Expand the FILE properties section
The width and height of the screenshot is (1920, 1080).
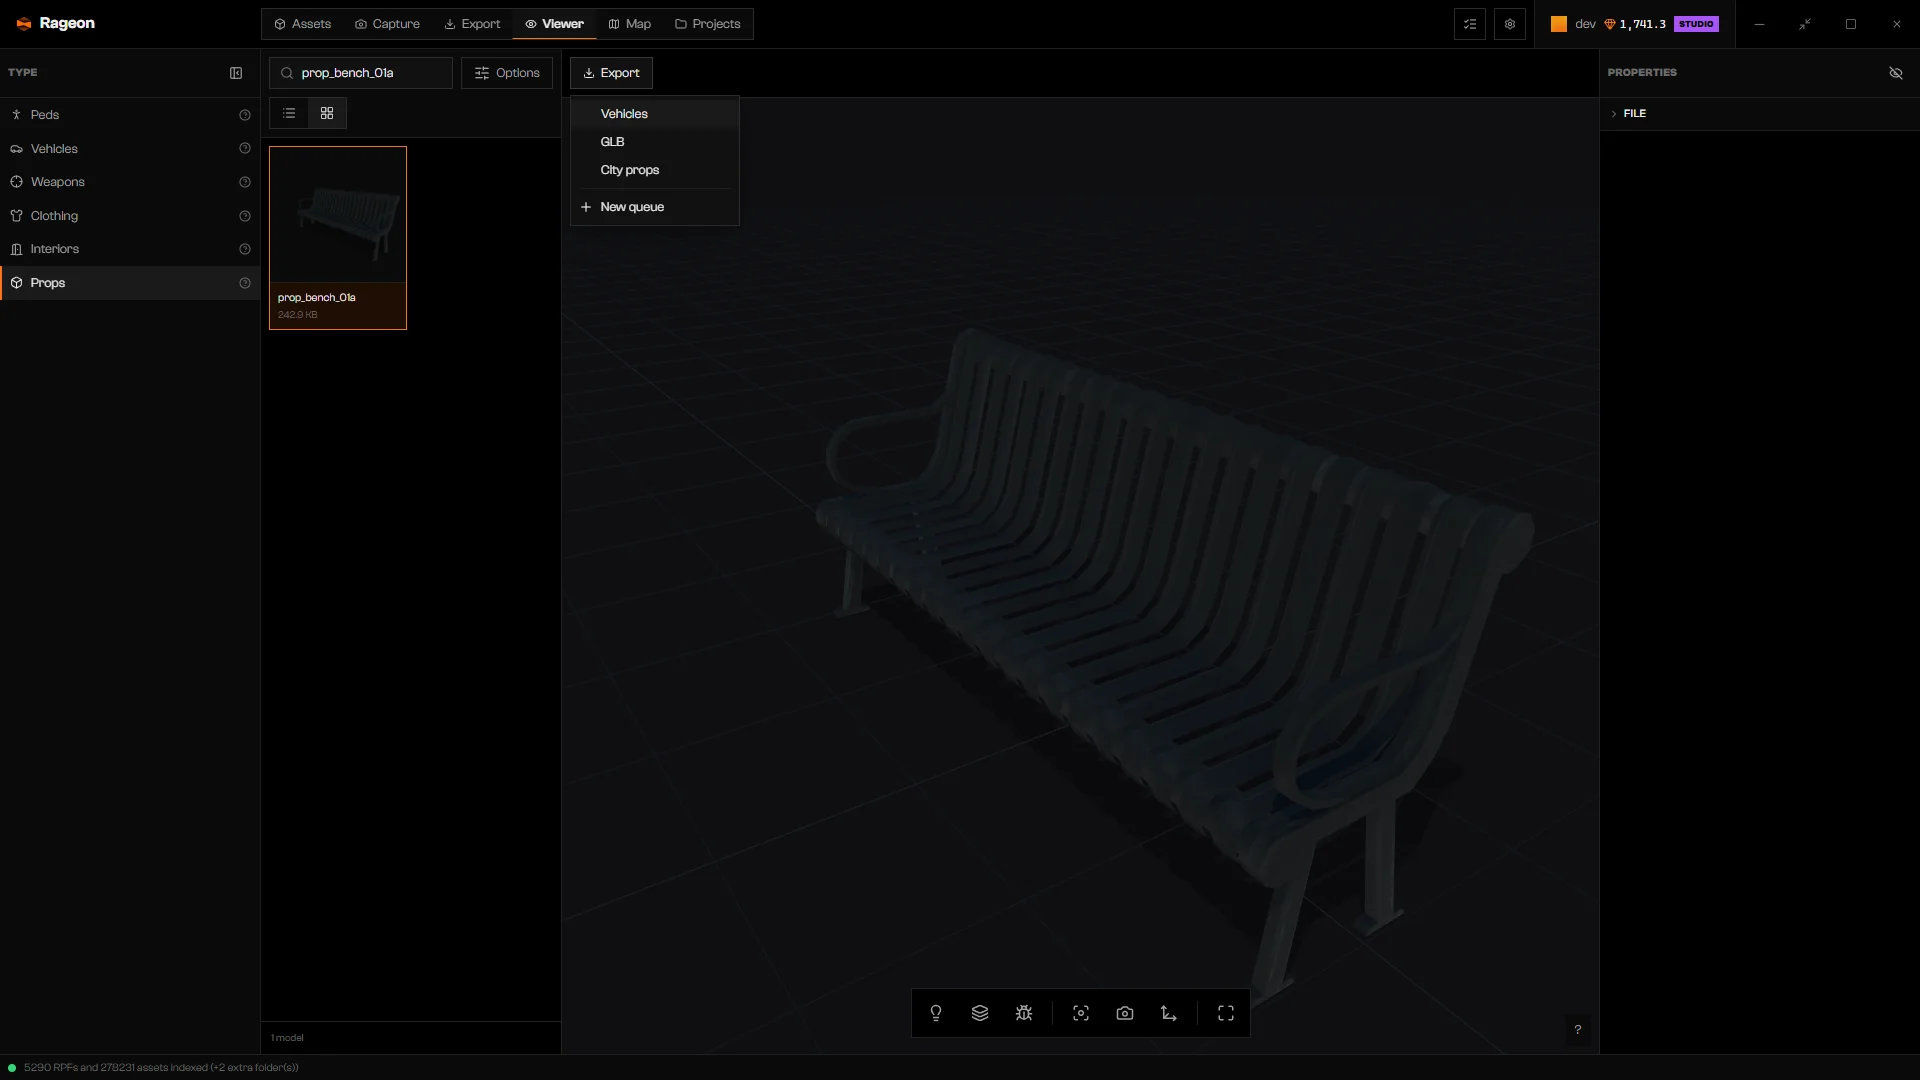pyautogui.click(x=1759, y=114)
